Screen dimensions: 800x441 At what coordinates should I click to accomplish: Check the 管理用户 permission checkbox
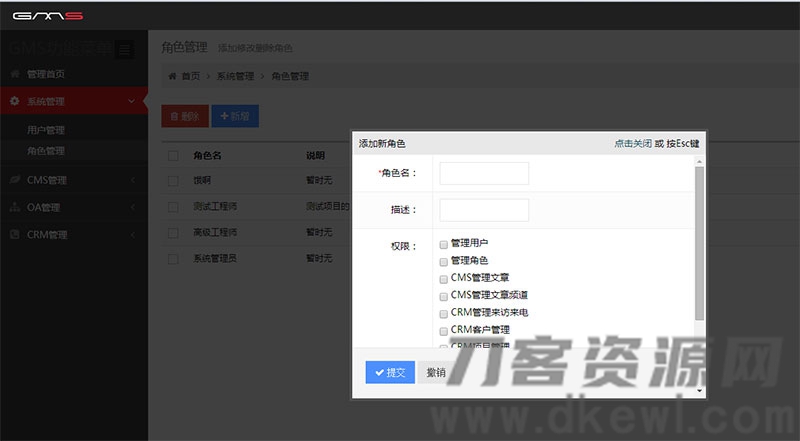coord(443,243)
